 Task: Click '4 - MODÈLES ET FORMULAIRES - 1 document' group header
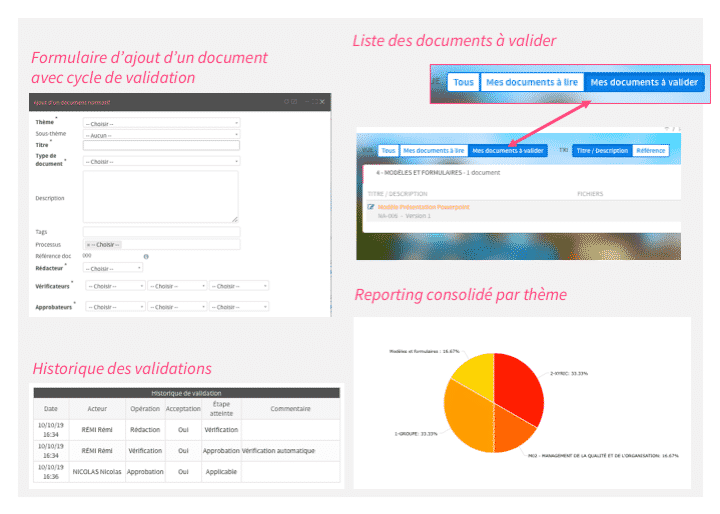pyautogui.click(x=438, y=173)
